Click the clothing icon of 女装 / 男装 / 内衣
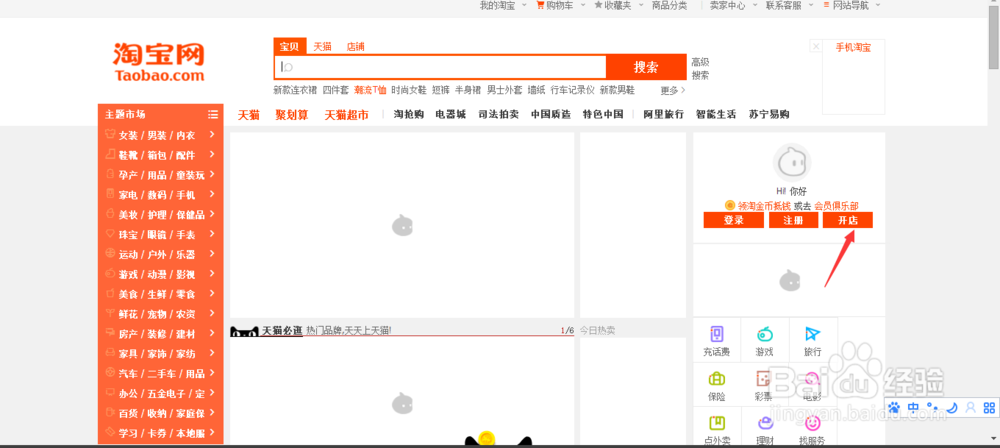This screenshot has height=448, width=1000. [x=110, y=135]
